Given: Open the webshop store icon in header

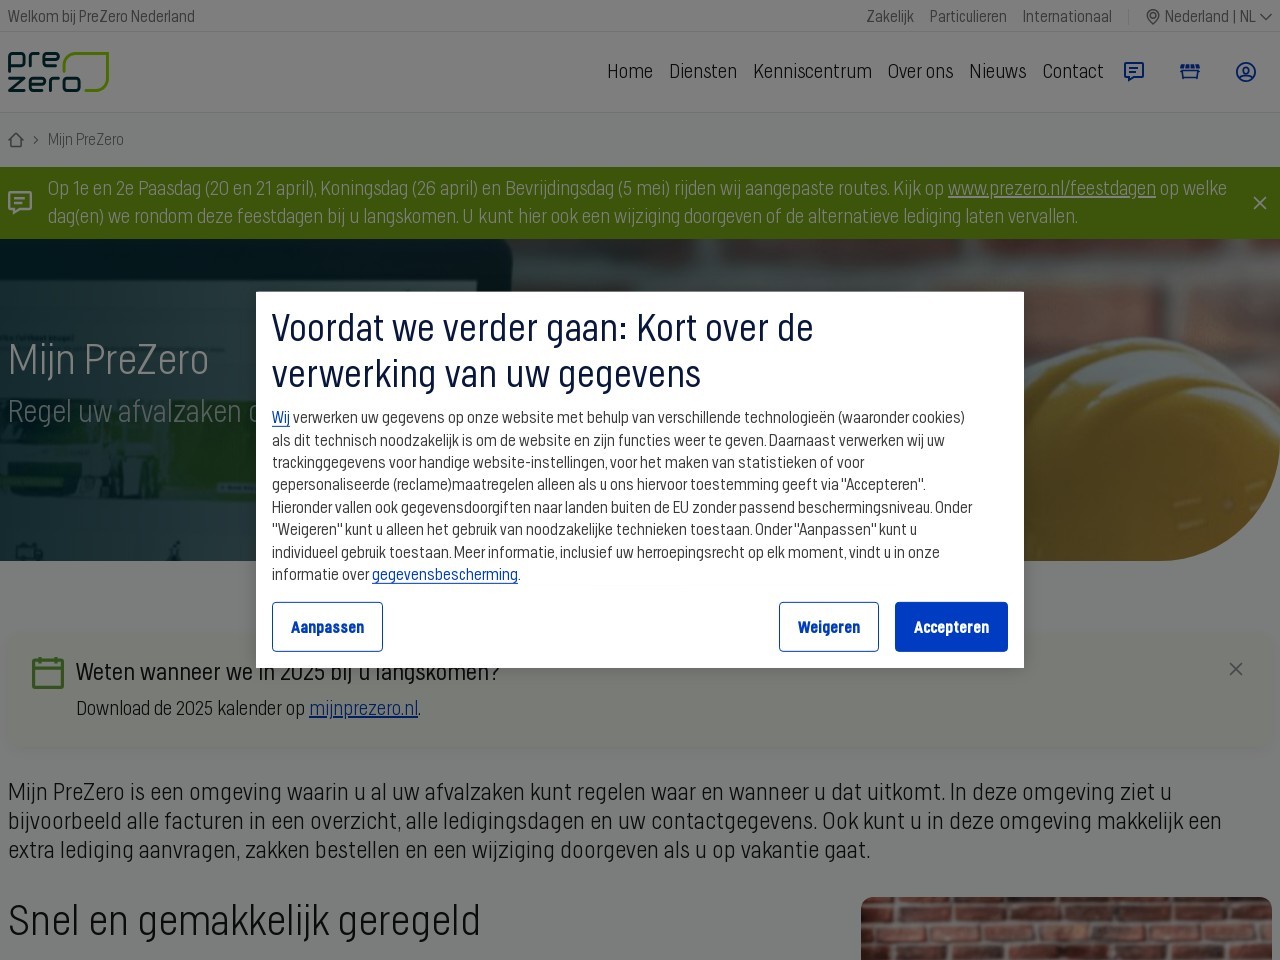Looking at the screenshot, I should tap(1190, 72).
